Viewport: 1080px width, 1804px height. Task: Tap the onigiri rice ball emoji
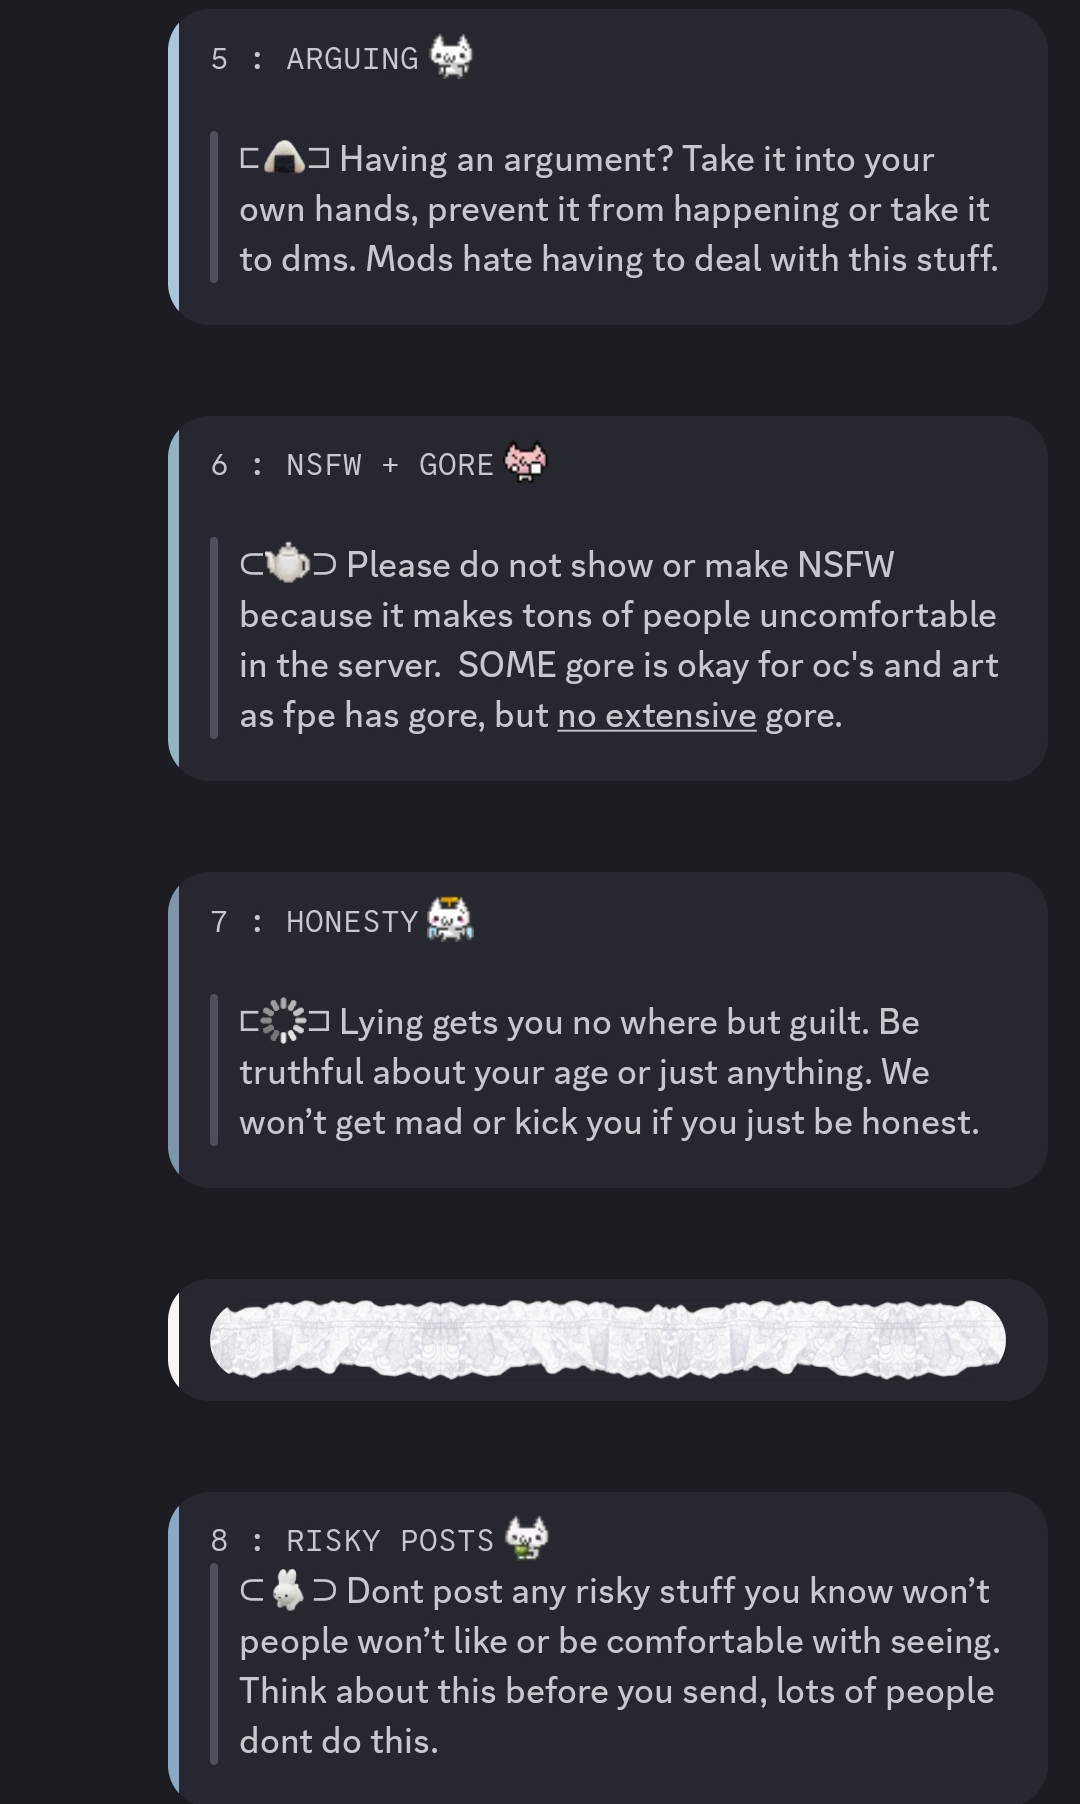[x=286, y=159]
